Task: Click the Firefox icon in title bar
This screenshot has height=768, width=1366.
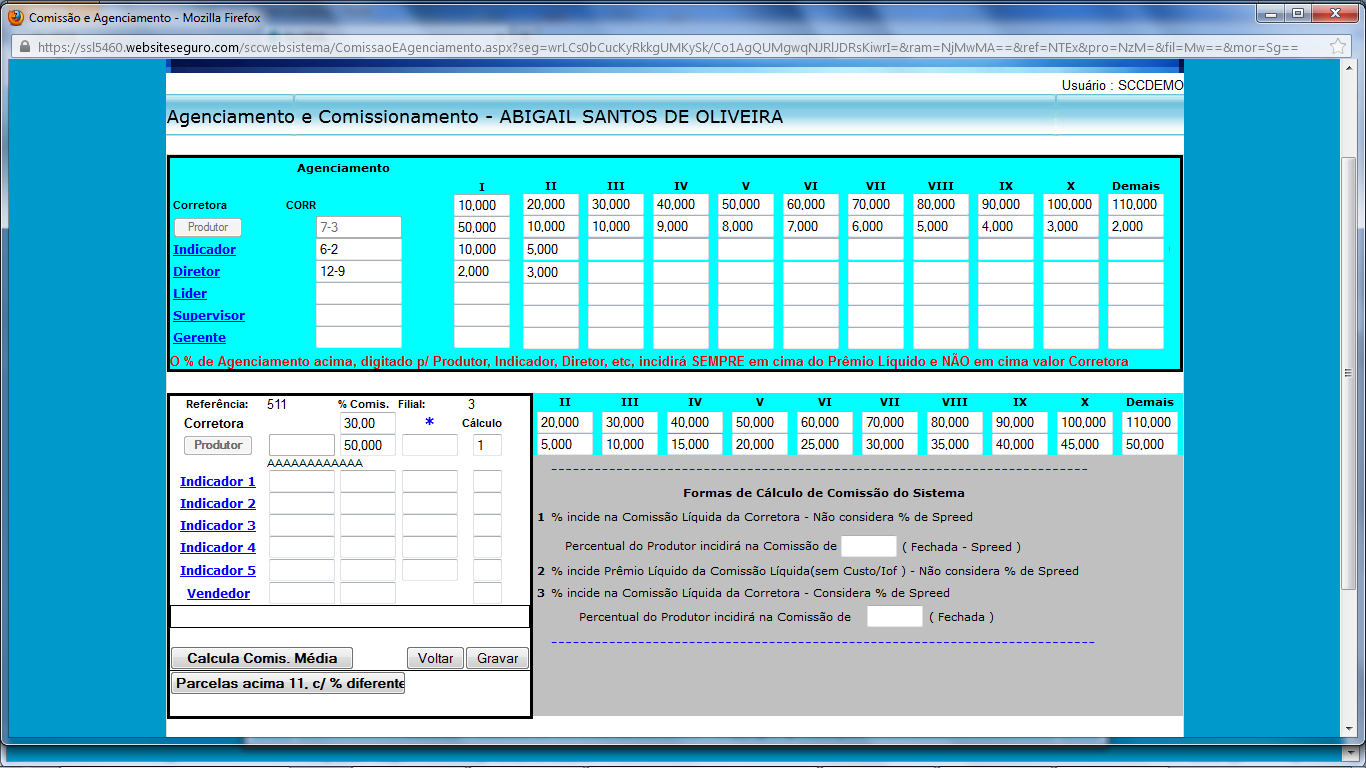Action: pos(16,17)
